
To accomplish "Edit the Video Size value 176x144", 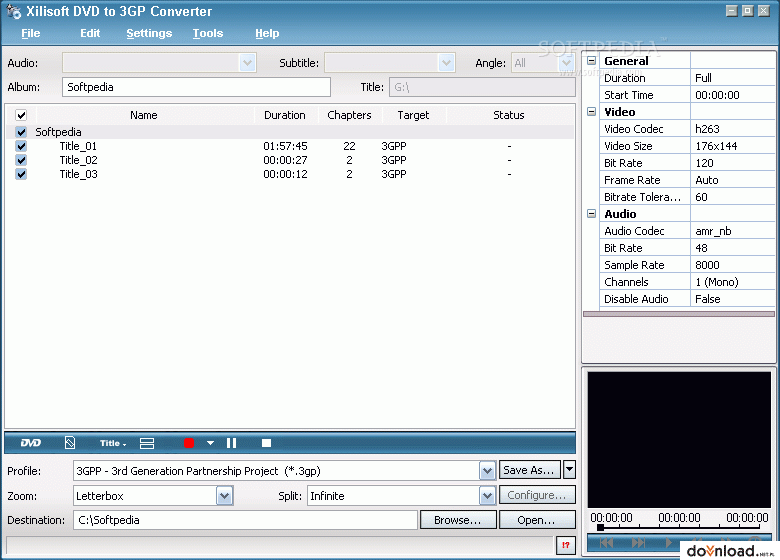I will click(733, 146).
